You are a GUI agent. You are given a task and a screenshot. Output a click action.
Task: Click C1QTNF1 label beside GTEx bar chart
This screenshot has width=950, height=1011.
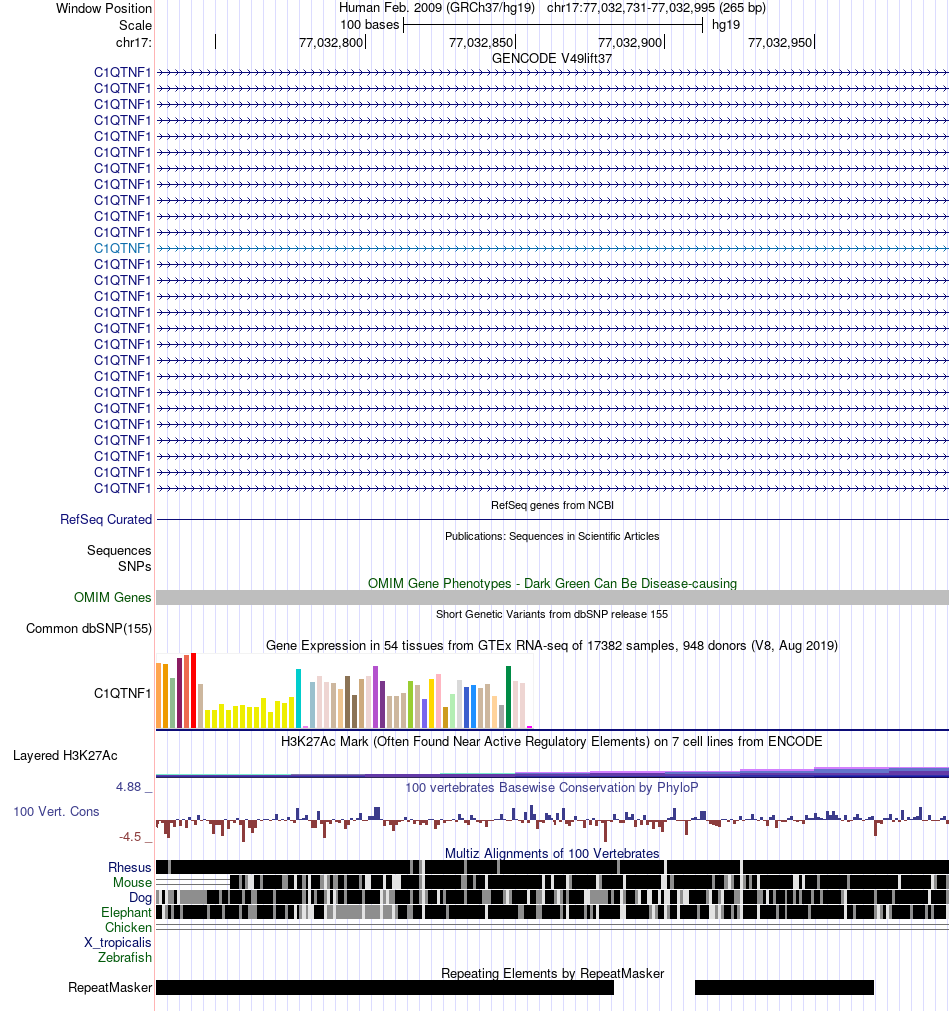[122, 693]
